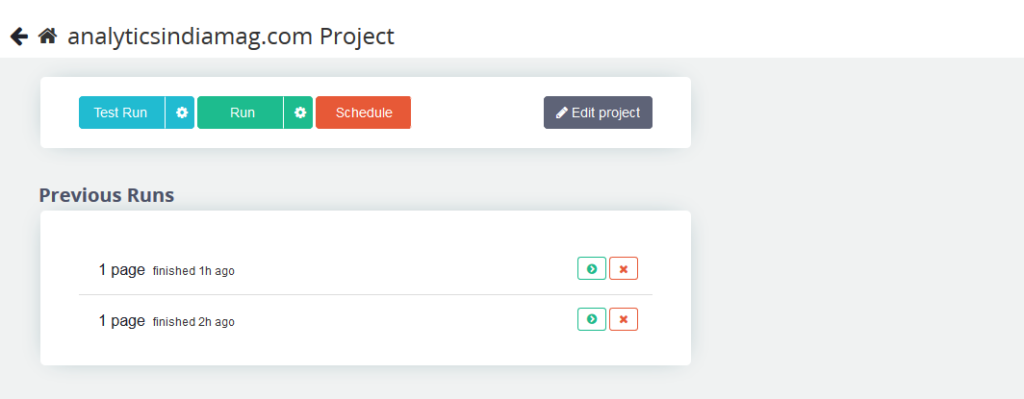
Task: Click the 'finished 1h ago' timestamp
Action: pyautogui.click(x=193, y=270)
